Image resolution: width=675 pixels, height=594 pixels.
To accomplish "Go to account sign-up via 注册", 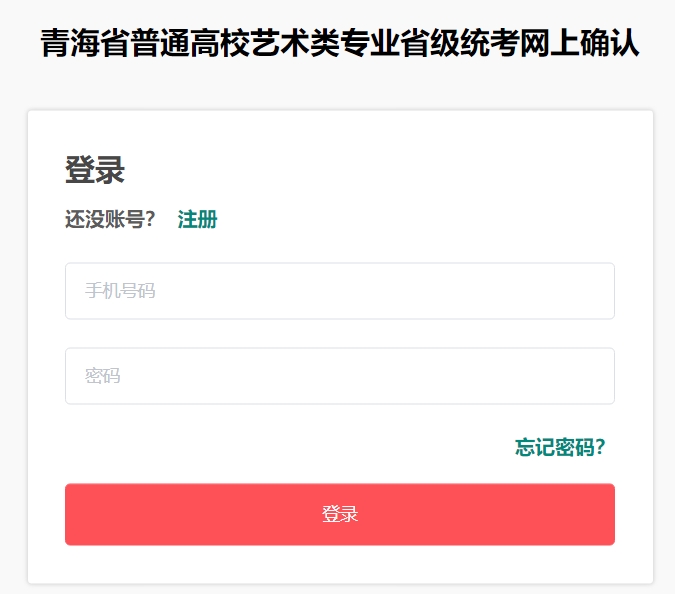I will pyautogui.click(x=197, y=220).
